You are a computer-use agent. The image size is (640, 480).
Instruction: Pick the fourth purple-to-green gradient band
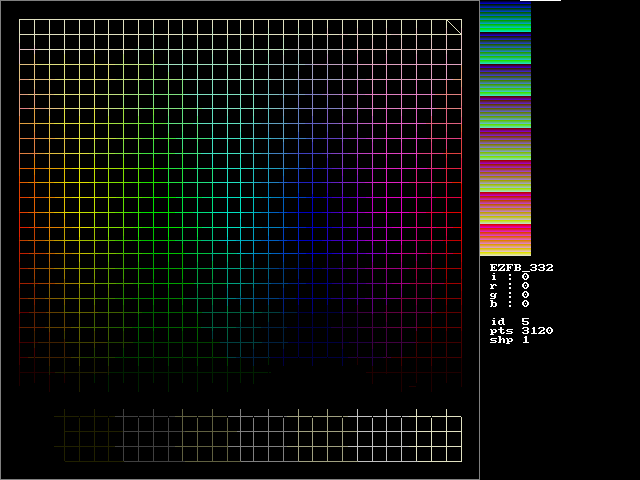[x=505, y=112]
